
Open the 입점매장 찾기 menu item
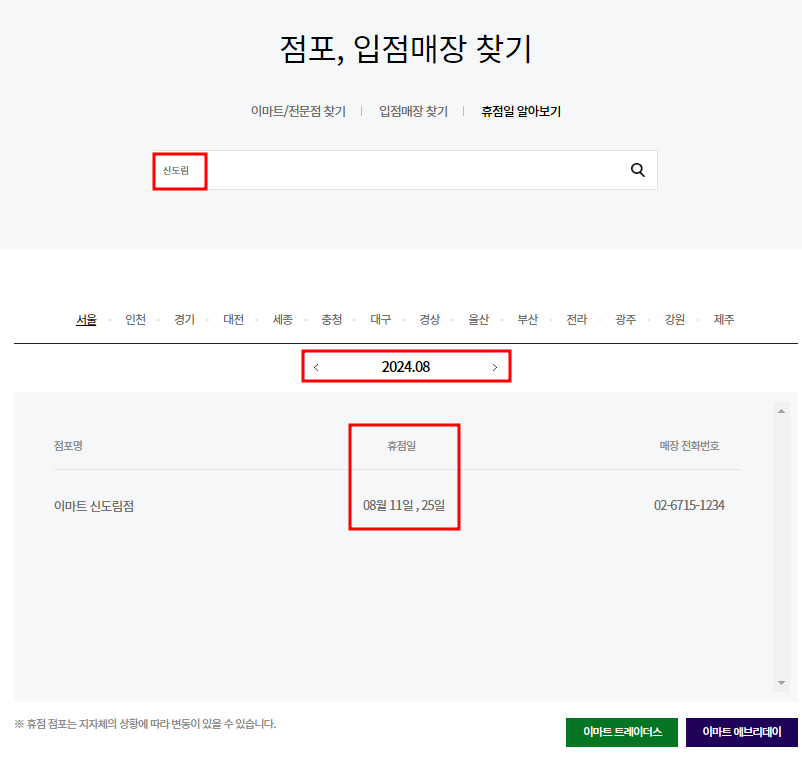[413, 111]
